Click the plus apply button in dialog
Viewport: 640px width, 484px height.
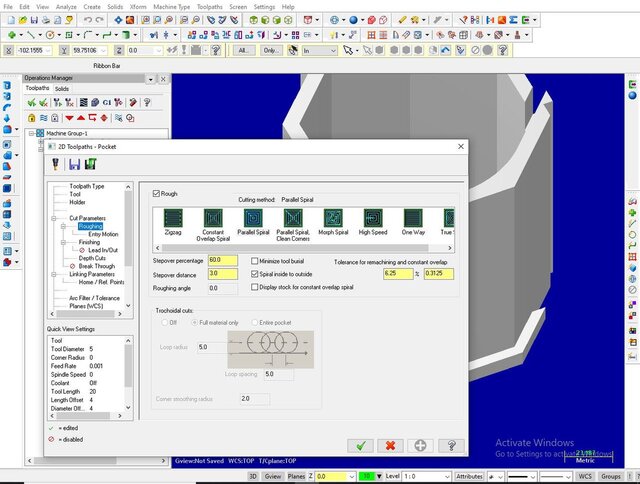[421, 446]
